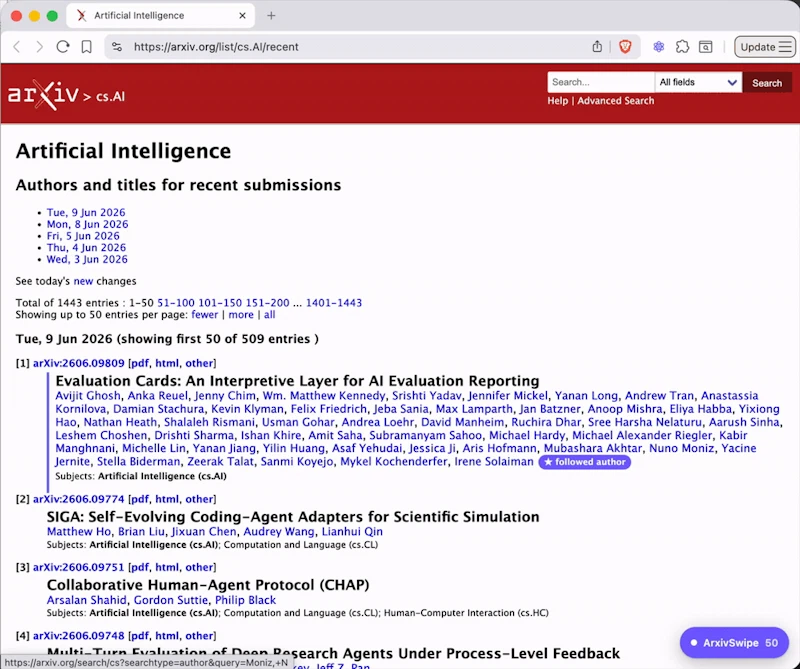Go to entries 51-100
Viewport: 800px width, 669px height.
point(176,303)
